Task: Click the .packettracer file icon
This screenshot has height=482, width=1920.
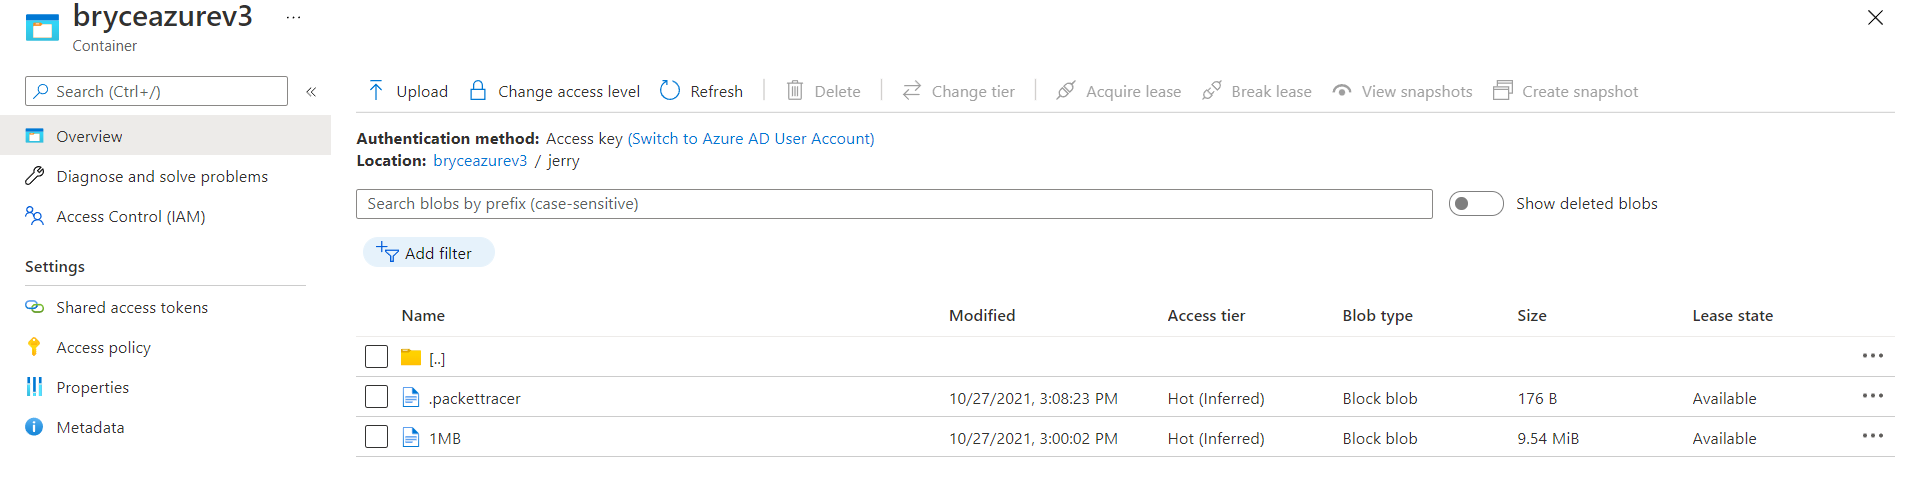Action: (x=411, y=397)
